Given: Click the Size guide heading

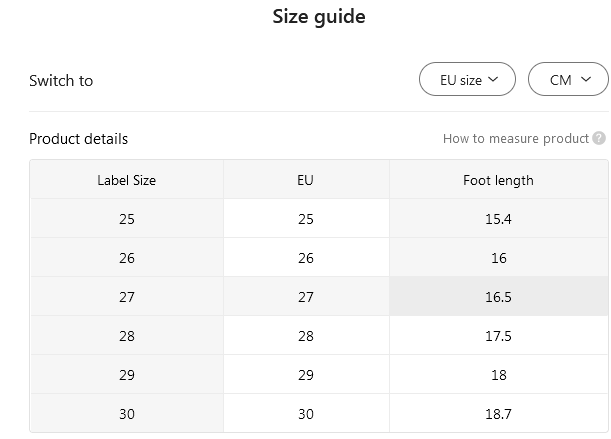Looking at the screenshot, I should click(319, 17).
